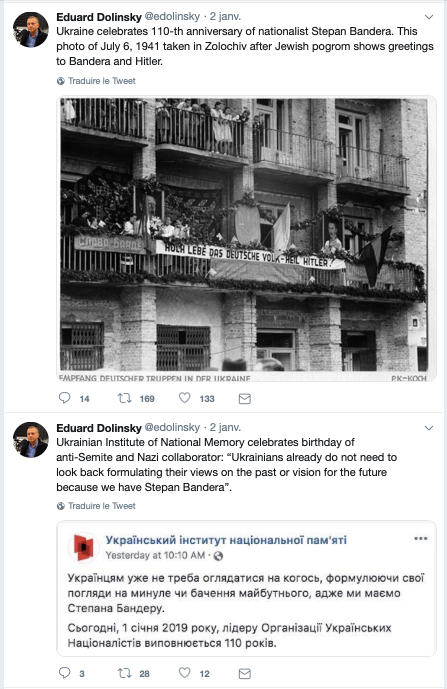Viewport: 447px width, 689px height.
Task: Like the first tweet with 133 likes
Action: [x=185, y=398]
